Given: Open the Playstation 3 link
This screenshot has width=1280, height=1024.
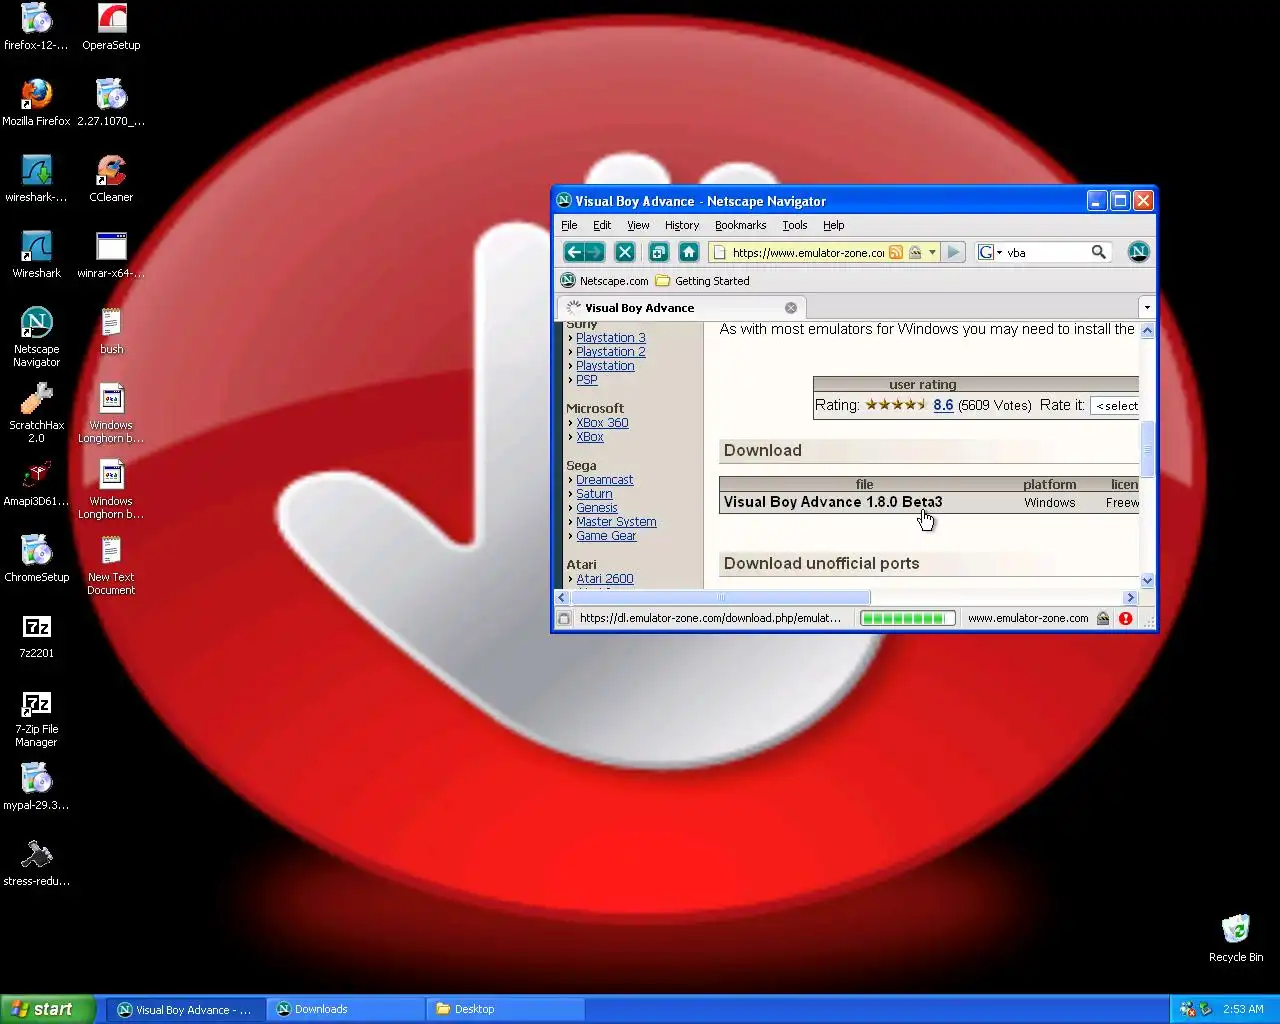Looking at the screenshot, I should (x=611, y=338).
